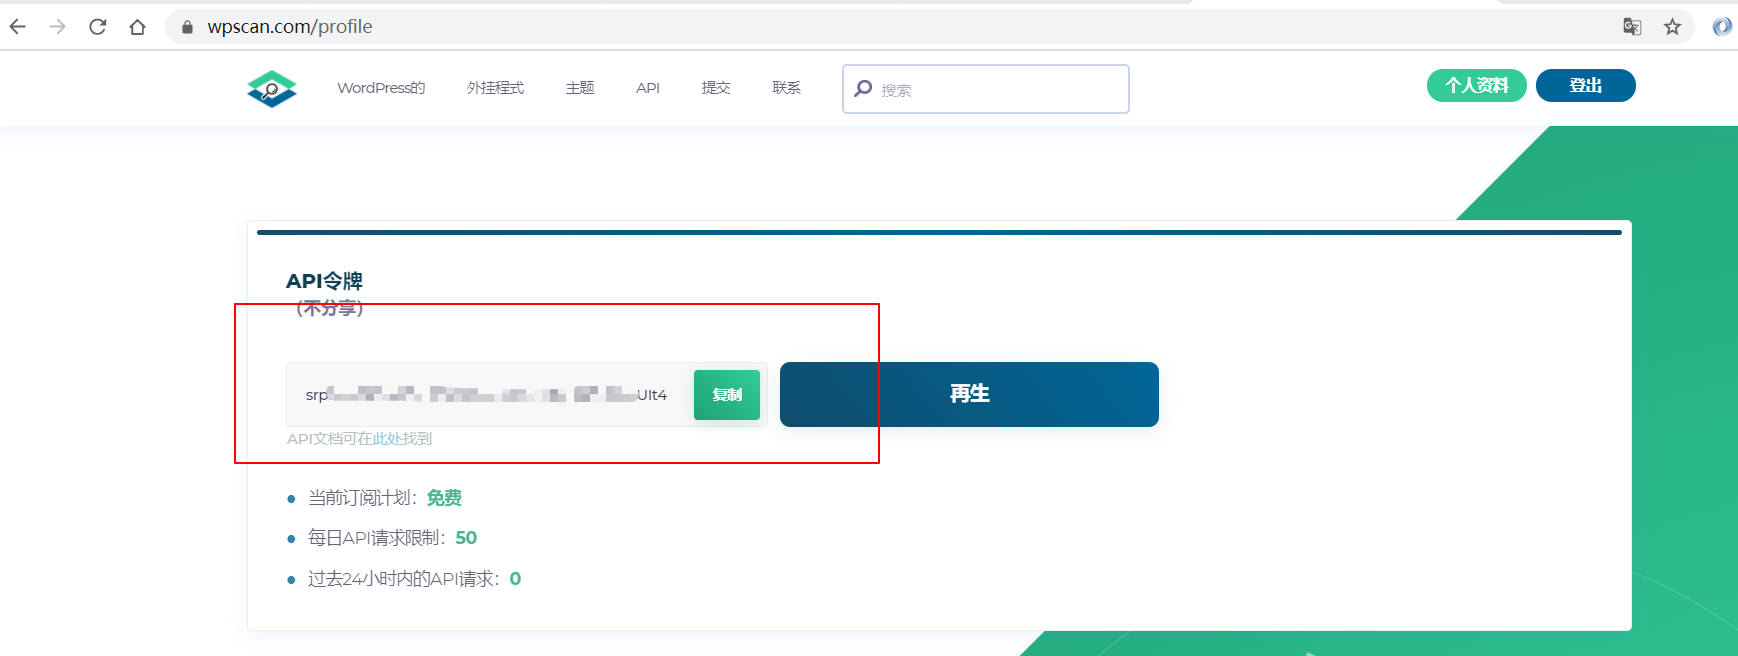Follow the 此处 API documentation link
The image size is (1738, 656).
click(388, 439)
